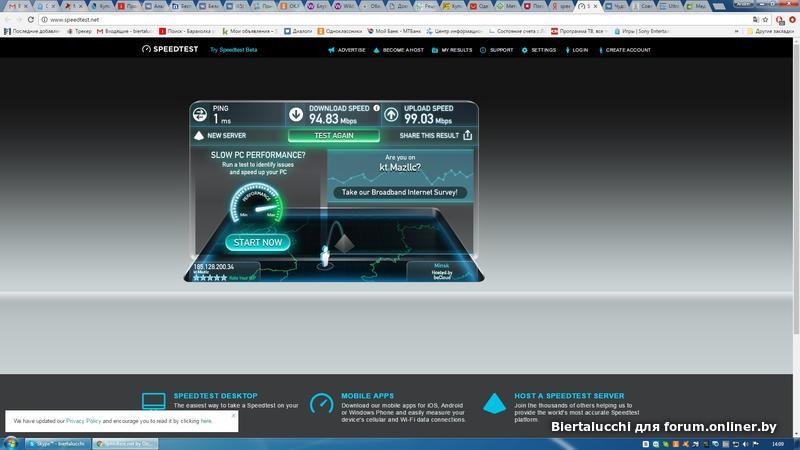Close the privacy policy notice

tap(234, 415)
